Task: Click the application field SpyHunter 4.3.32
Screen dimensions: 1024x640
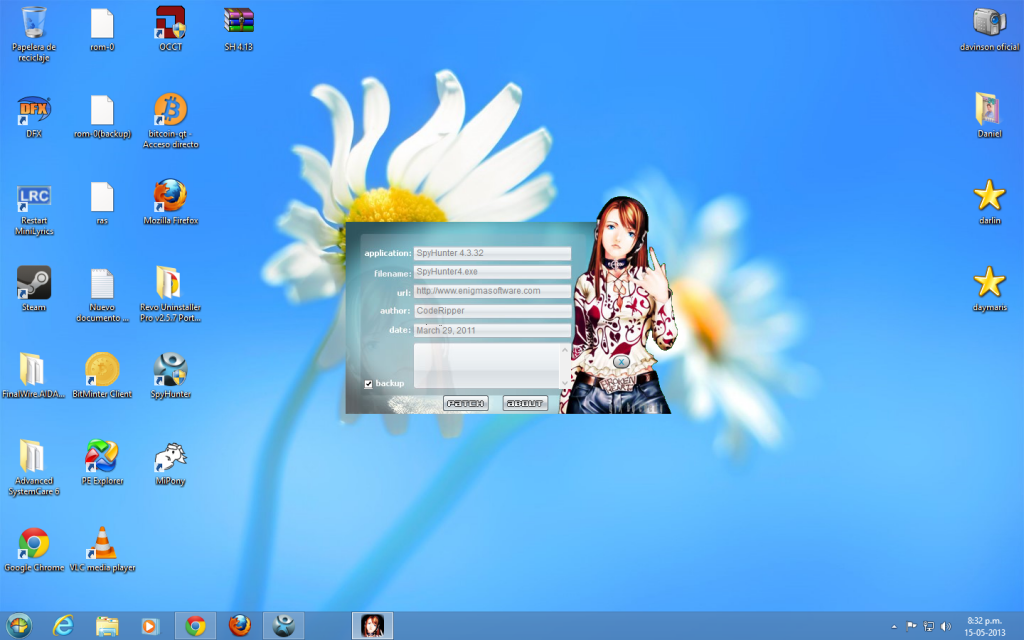Action: coord(492,253)
